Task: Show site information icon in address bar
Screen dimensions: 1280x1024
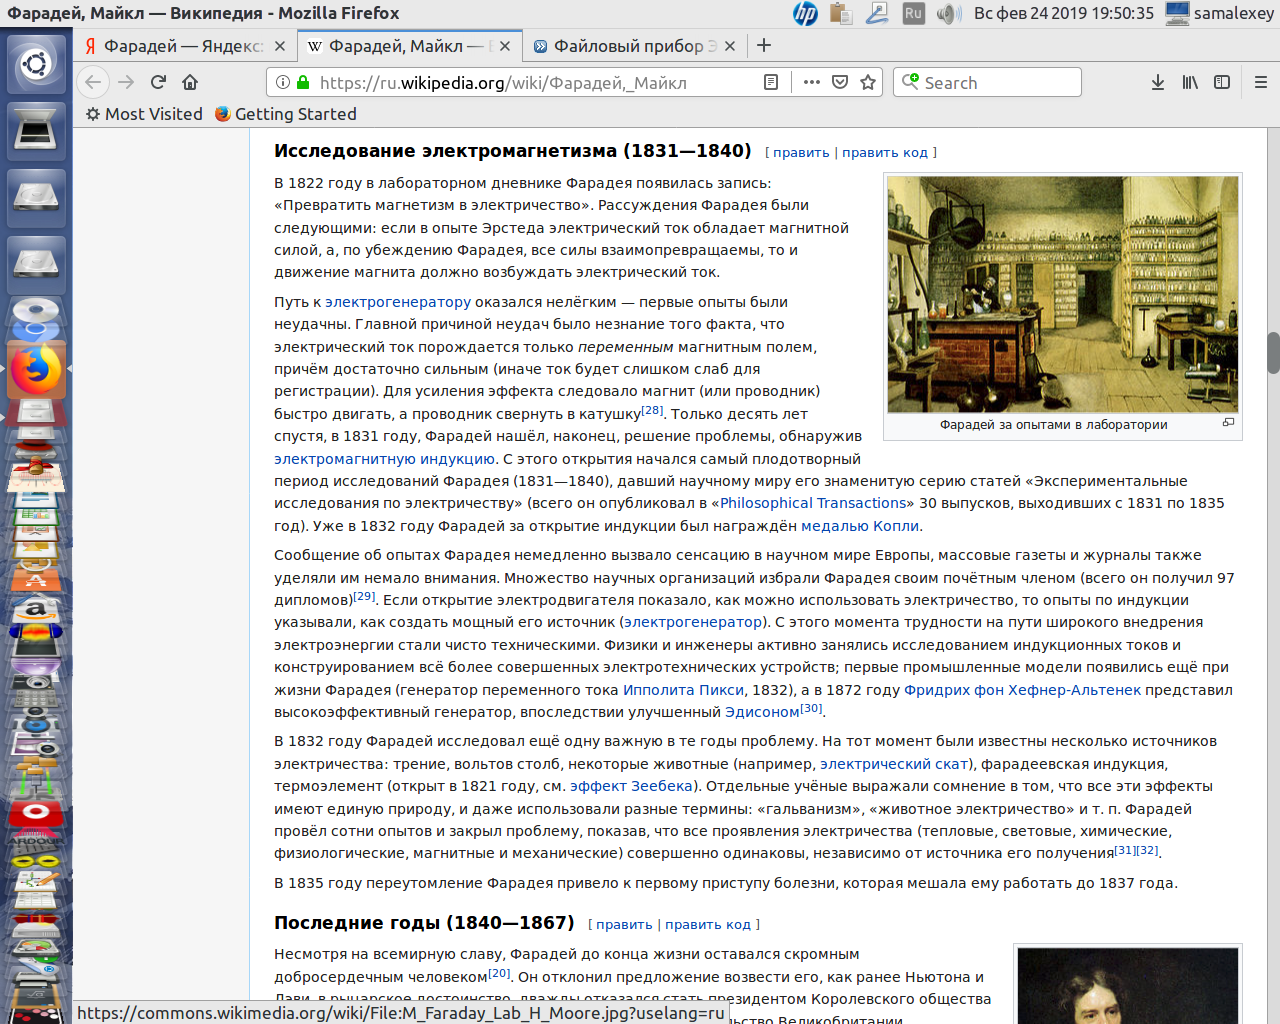Action: (283, 82)
